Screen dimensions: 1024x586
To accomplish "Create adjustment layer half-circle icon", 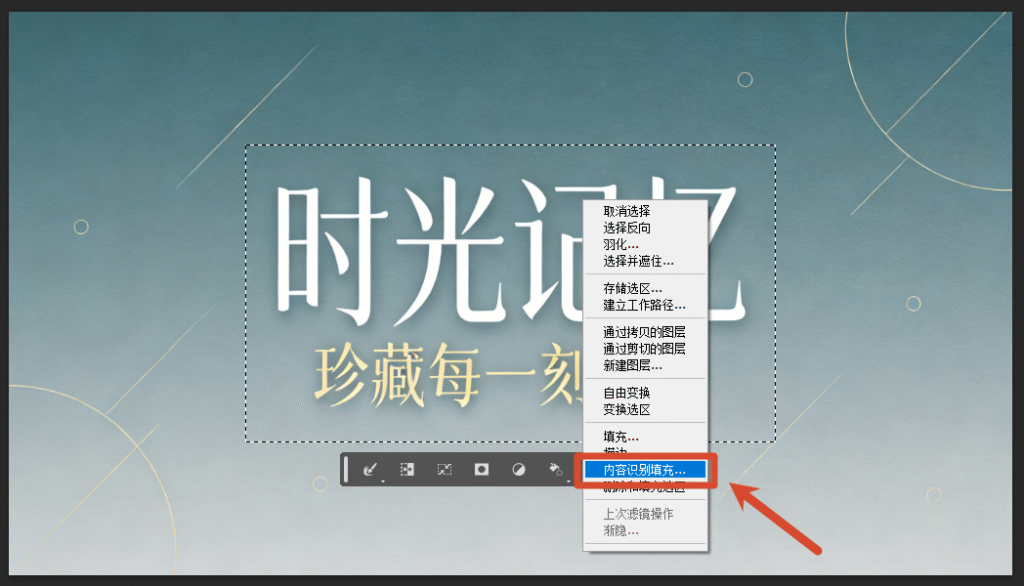I will point(519,470).
